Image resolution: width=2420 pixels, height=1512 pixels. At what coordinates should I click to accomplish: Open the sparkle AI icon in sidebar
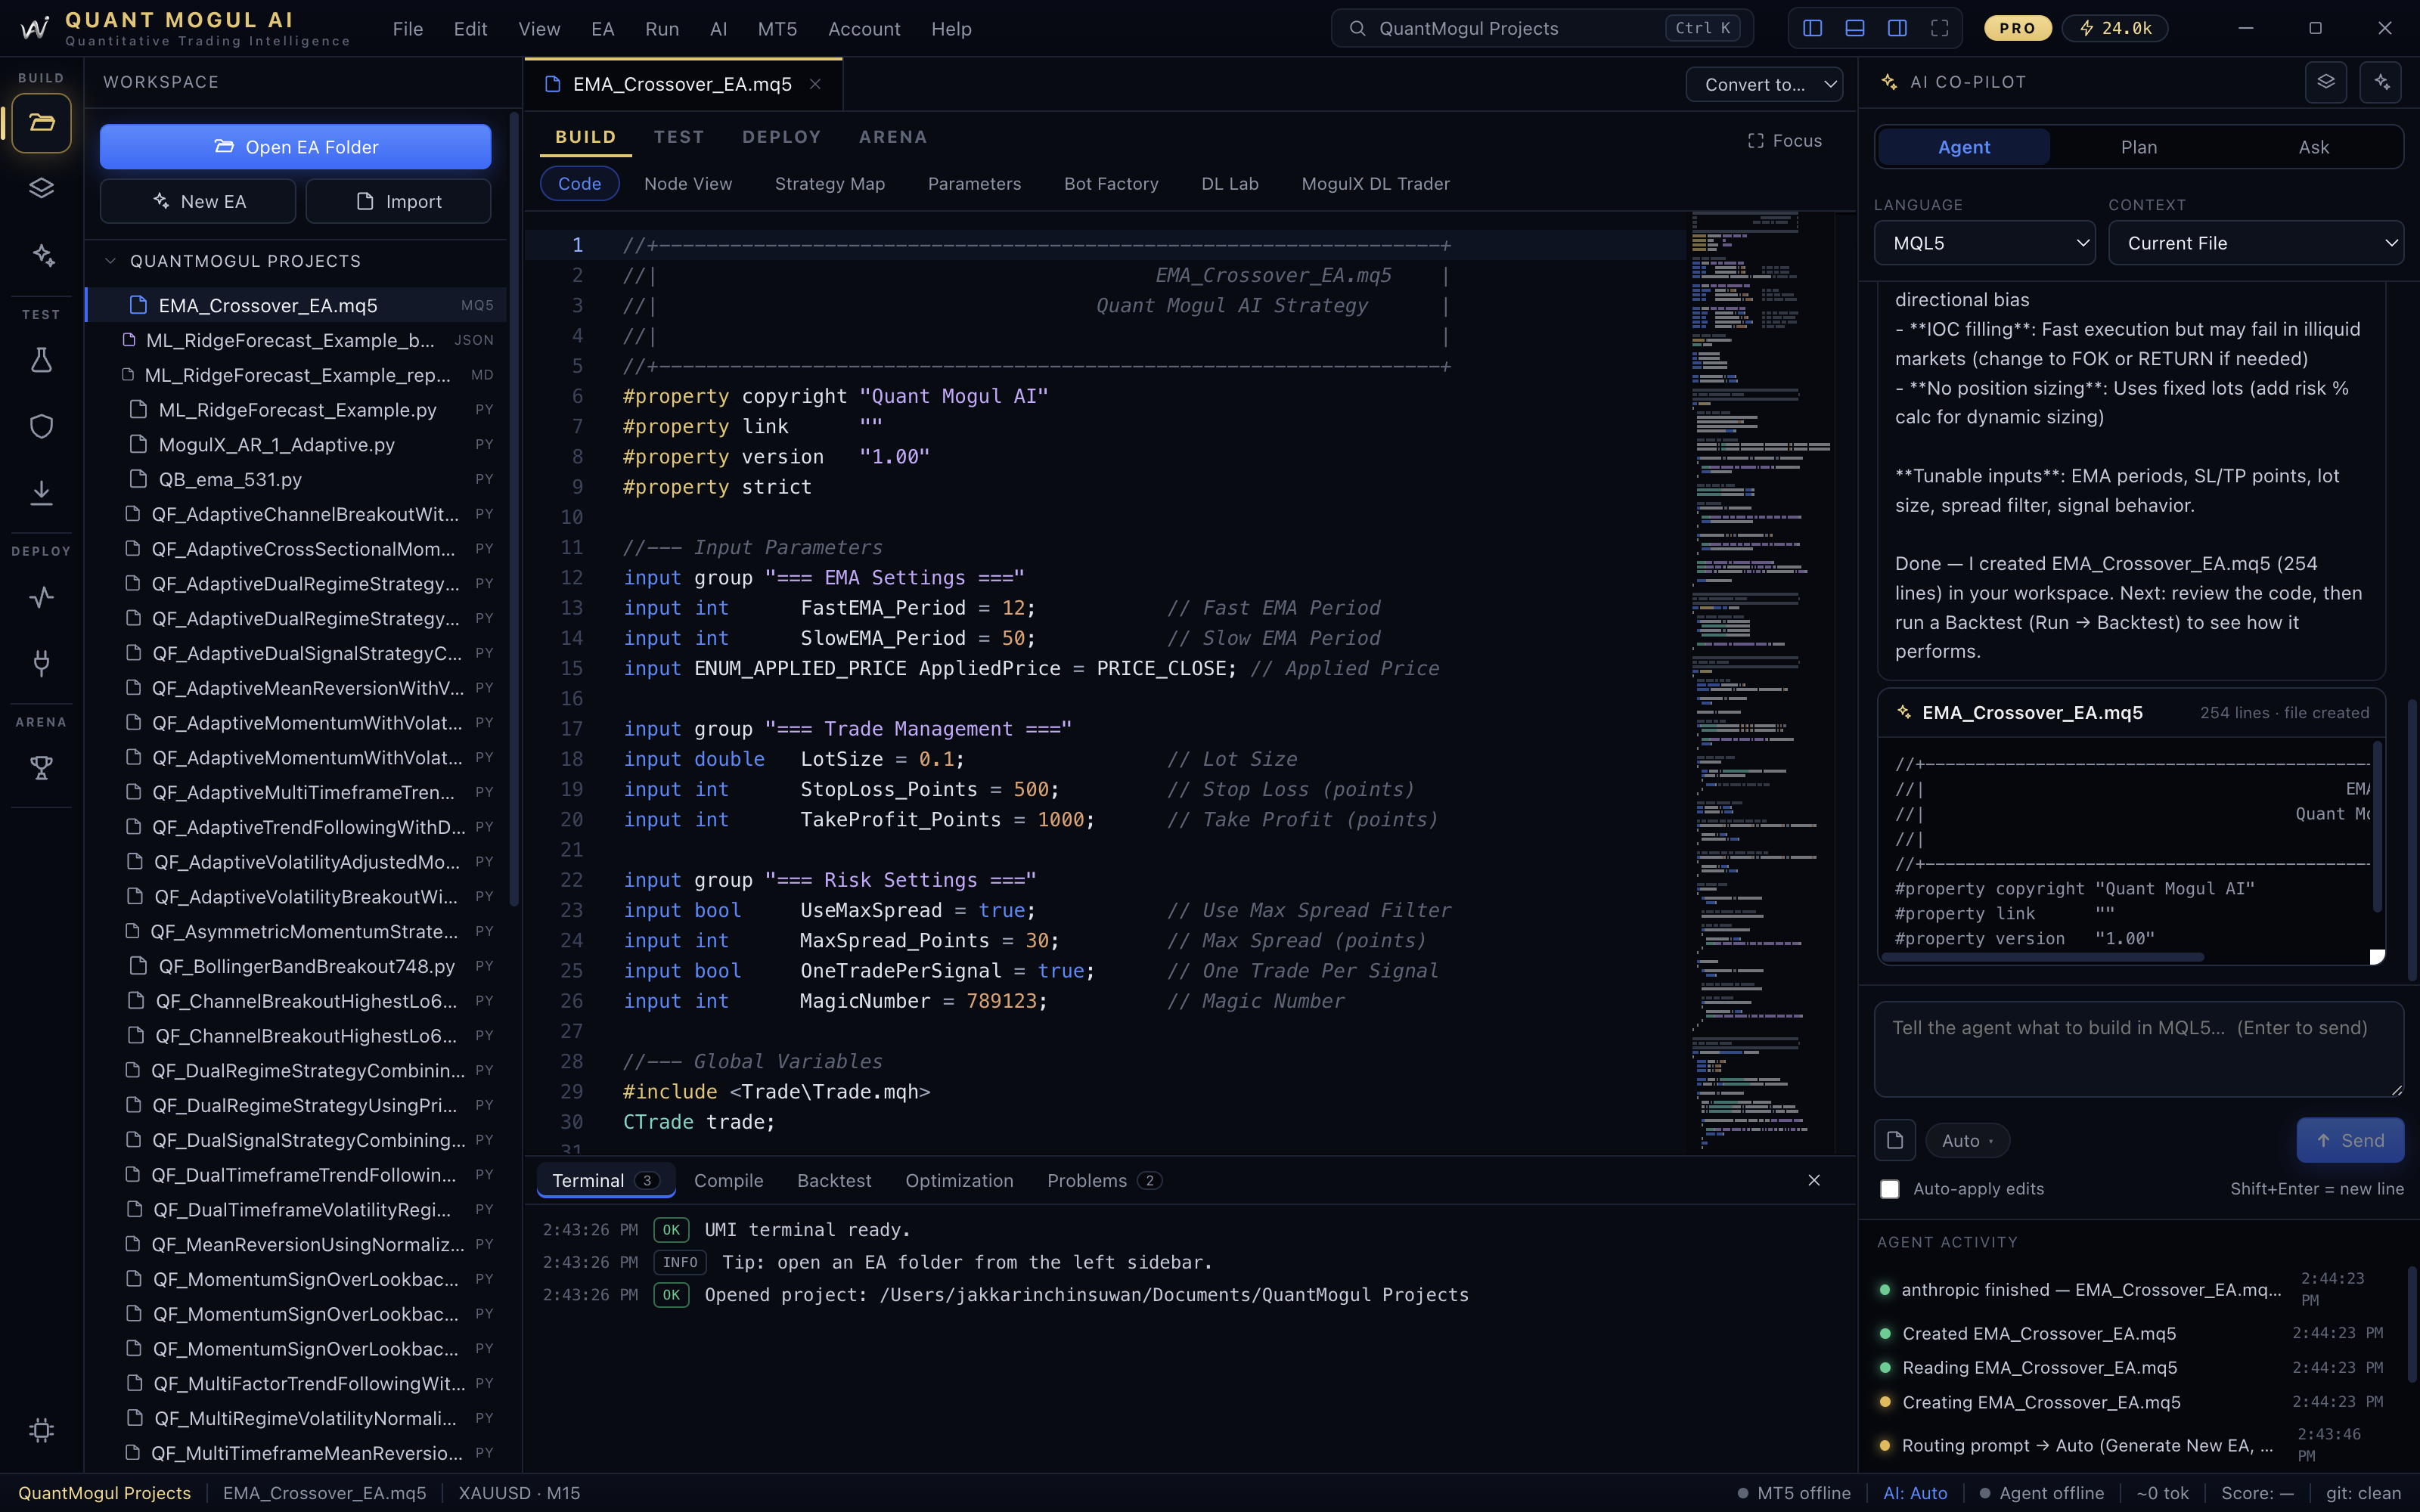coord(41,255)
